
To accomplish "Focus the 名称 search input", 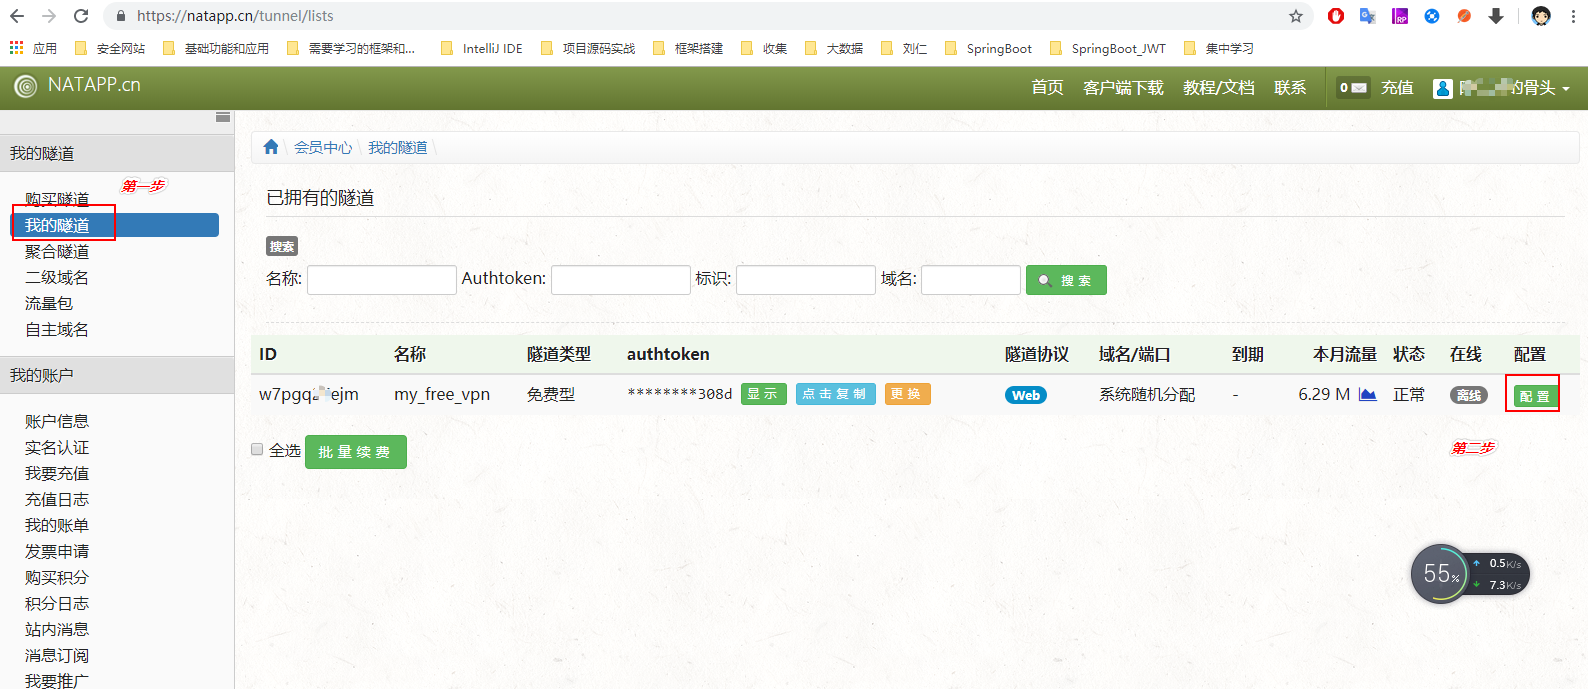I will point(382,280).
